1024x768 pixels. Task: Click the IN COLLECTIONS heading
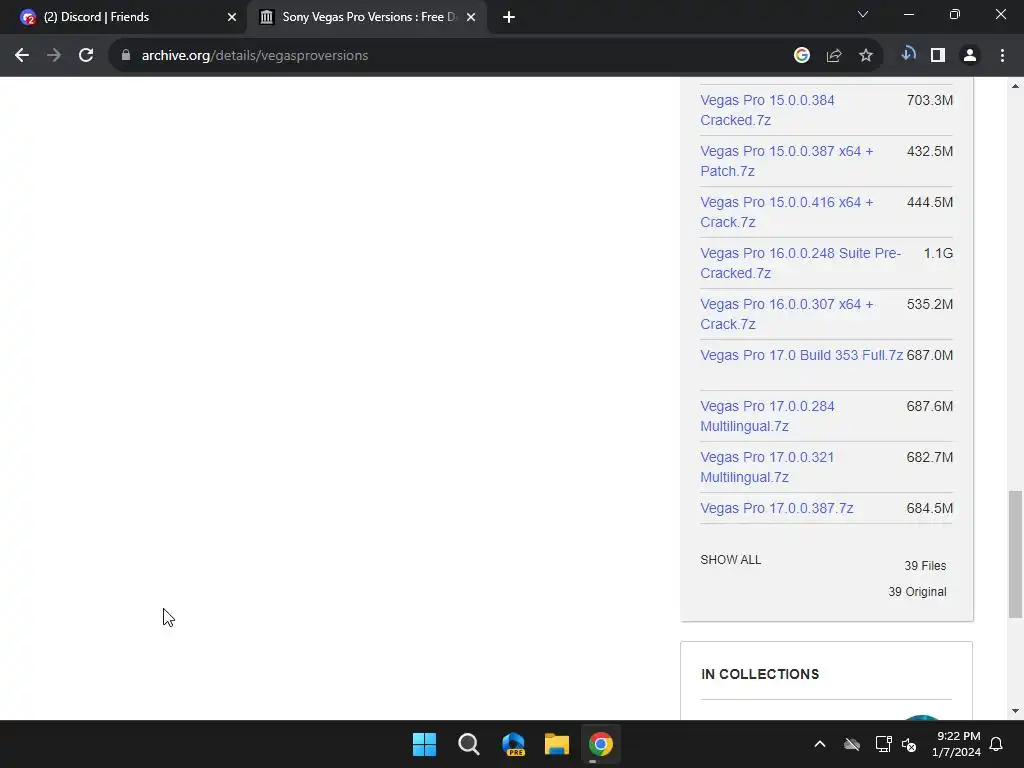tap(760, 674)
